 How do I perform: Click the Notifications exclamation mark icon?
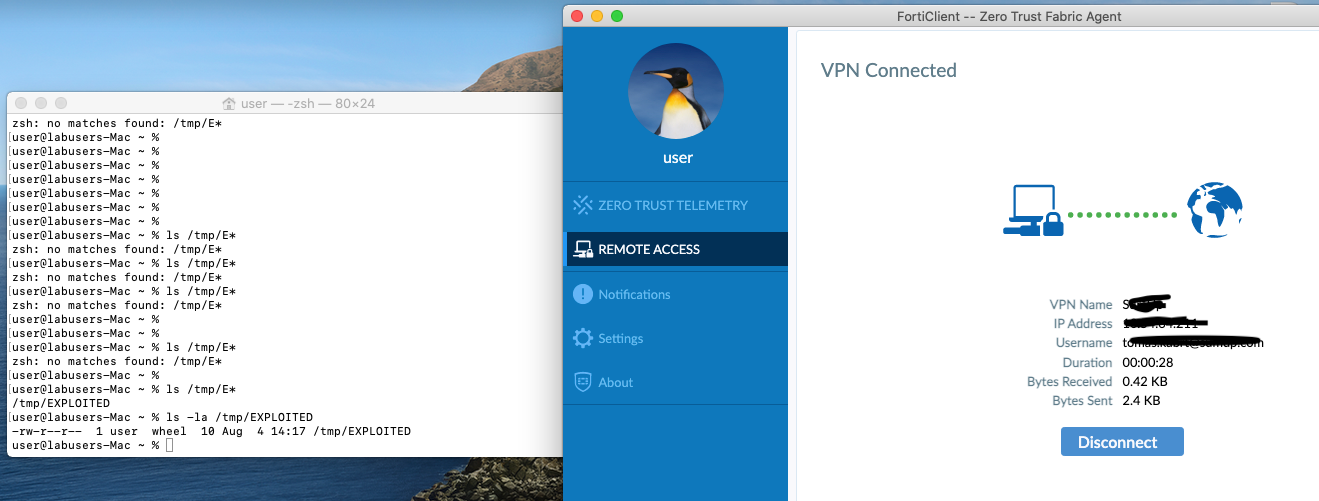click(582, 294)
